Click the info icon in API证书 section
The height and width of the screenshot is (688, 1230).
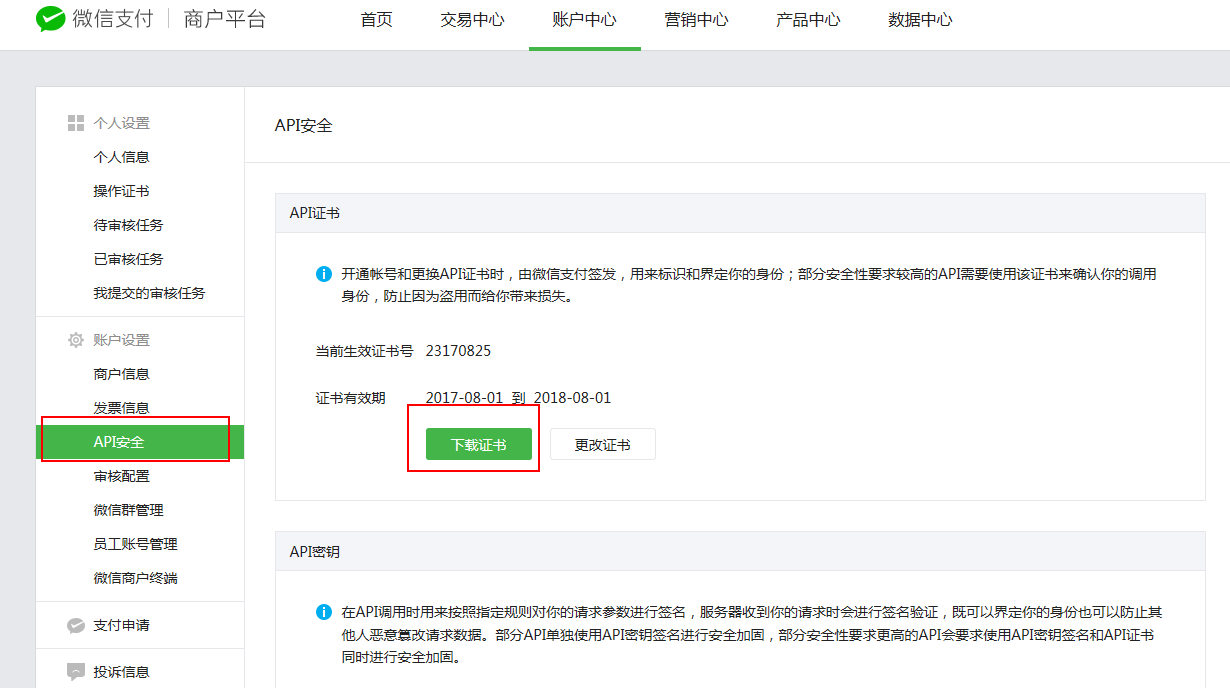tap(323, 274)
